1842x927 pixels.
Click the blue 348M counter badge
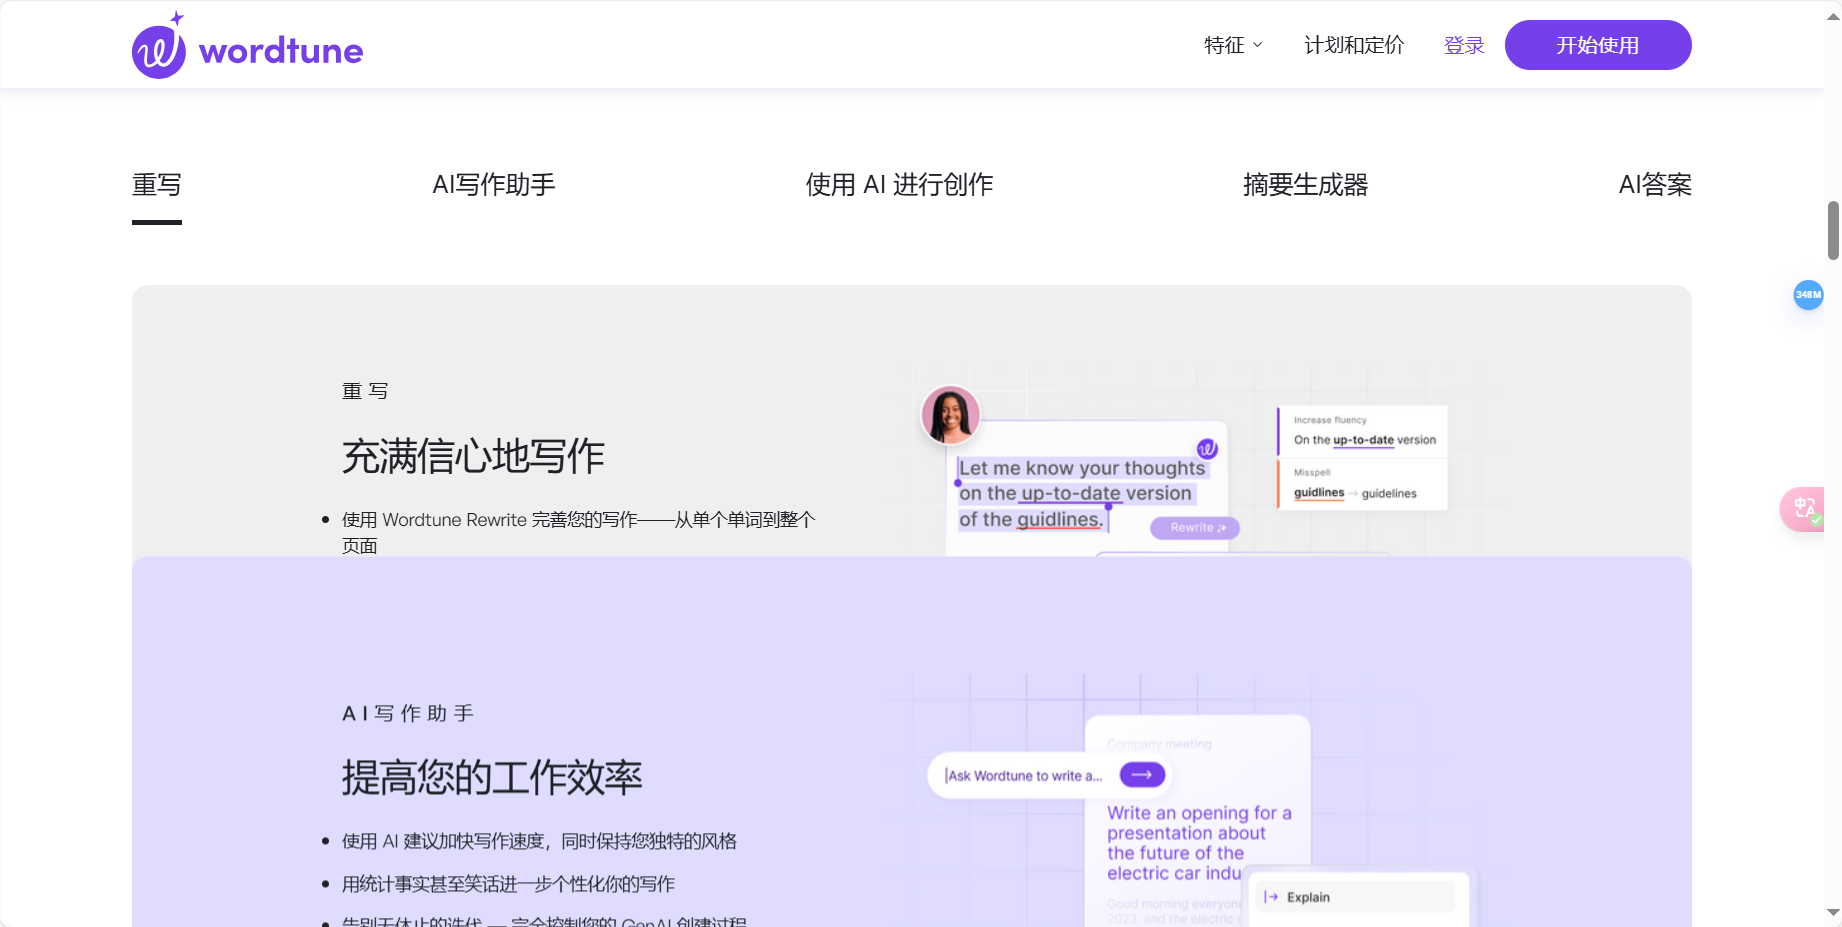(x=1808, y=295)
